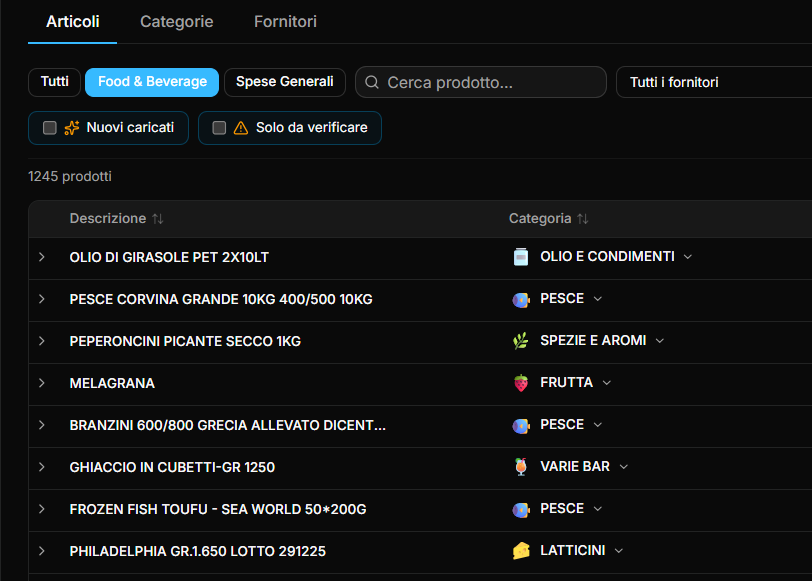Image resolution: width=812 pixels, height=581 pixels.
Task: Open the OLIO E CONDIMENTI category dropdown
Action: [688, 257]
